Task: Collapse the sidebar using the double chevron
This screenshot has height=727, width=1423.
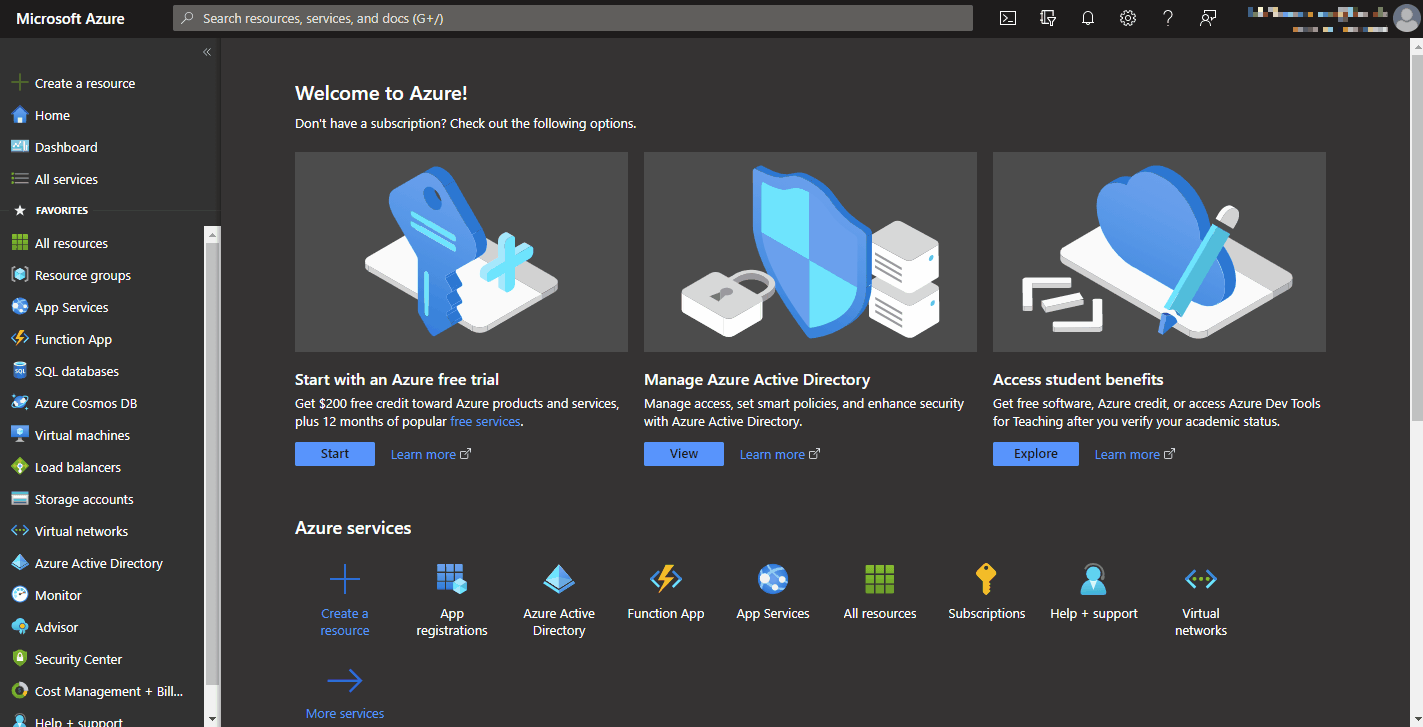Action: [207, 52]
